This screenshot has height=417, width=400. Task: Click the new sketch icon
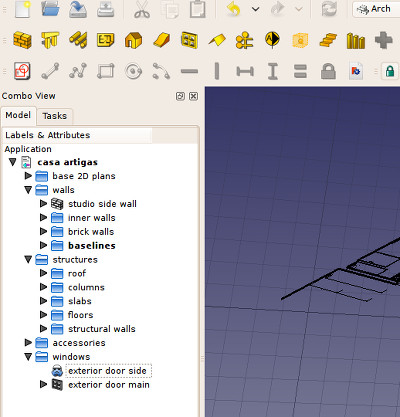22,71
